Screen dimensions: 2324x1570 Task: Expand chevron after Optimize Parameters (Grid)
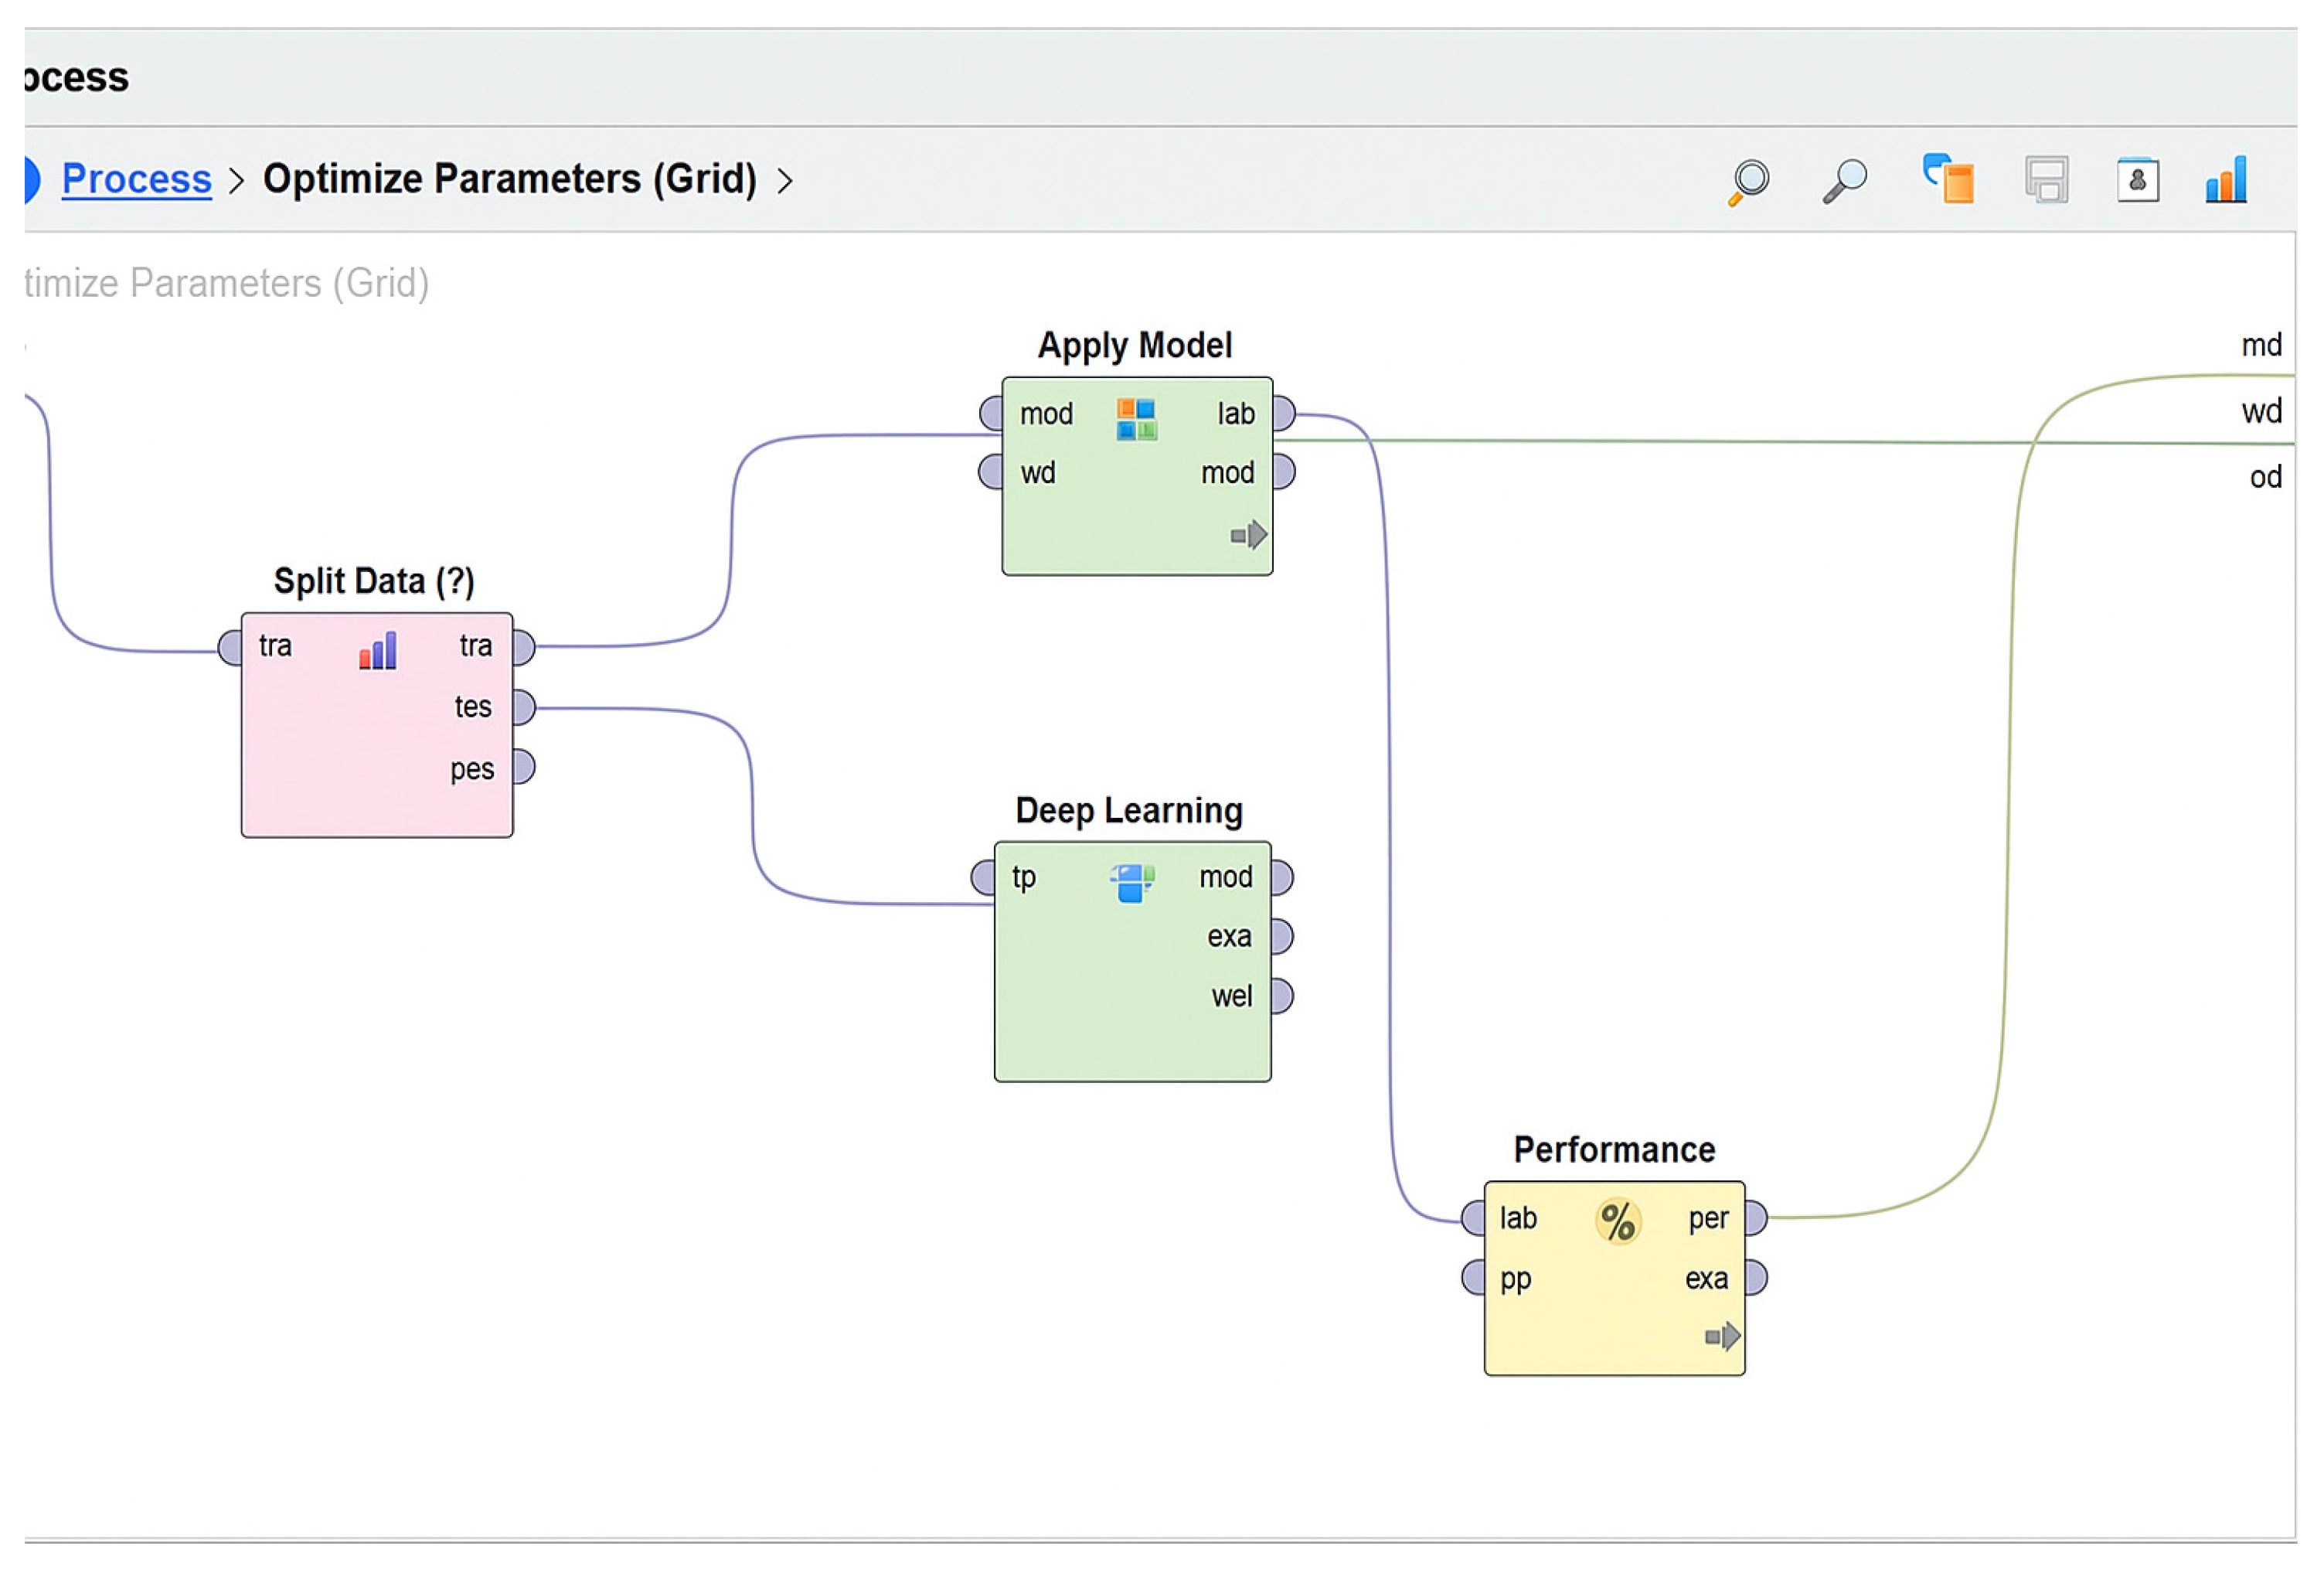(785, 181)
